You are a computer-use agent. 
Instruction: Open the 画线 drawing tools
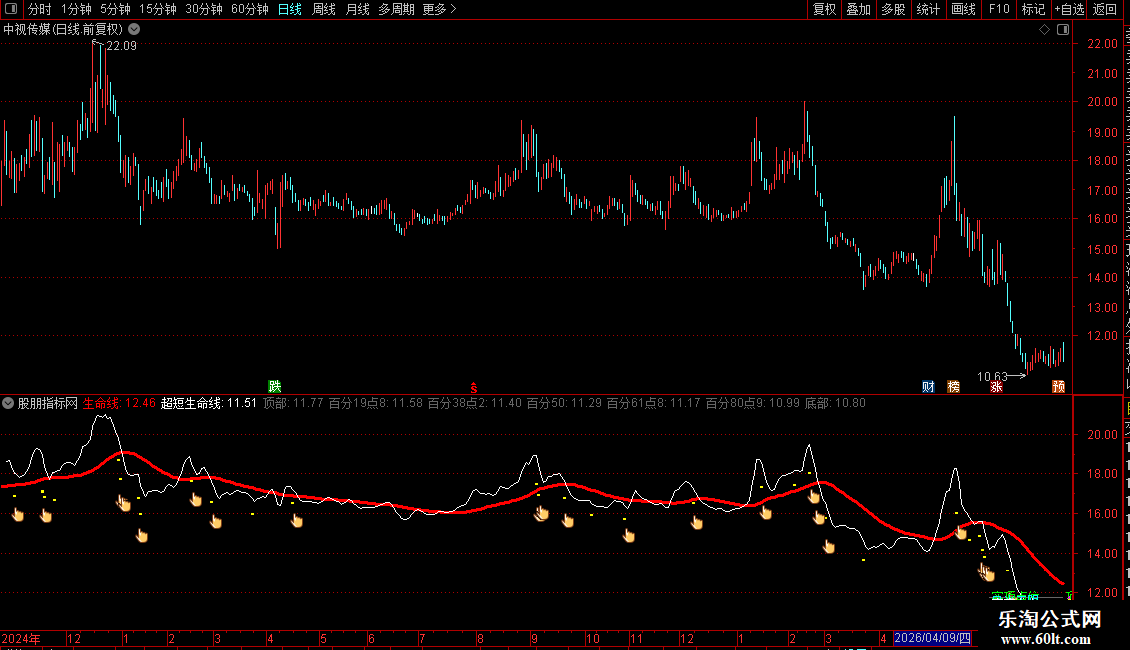click(x=963, y=9)
